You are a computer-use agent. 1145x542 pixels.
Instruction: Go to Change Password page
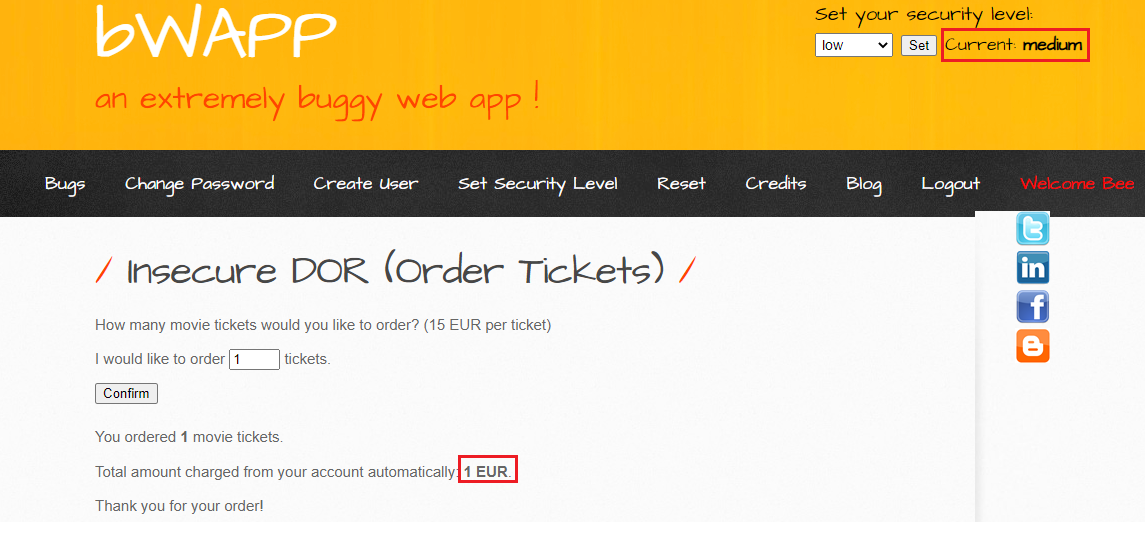point(199,183)
